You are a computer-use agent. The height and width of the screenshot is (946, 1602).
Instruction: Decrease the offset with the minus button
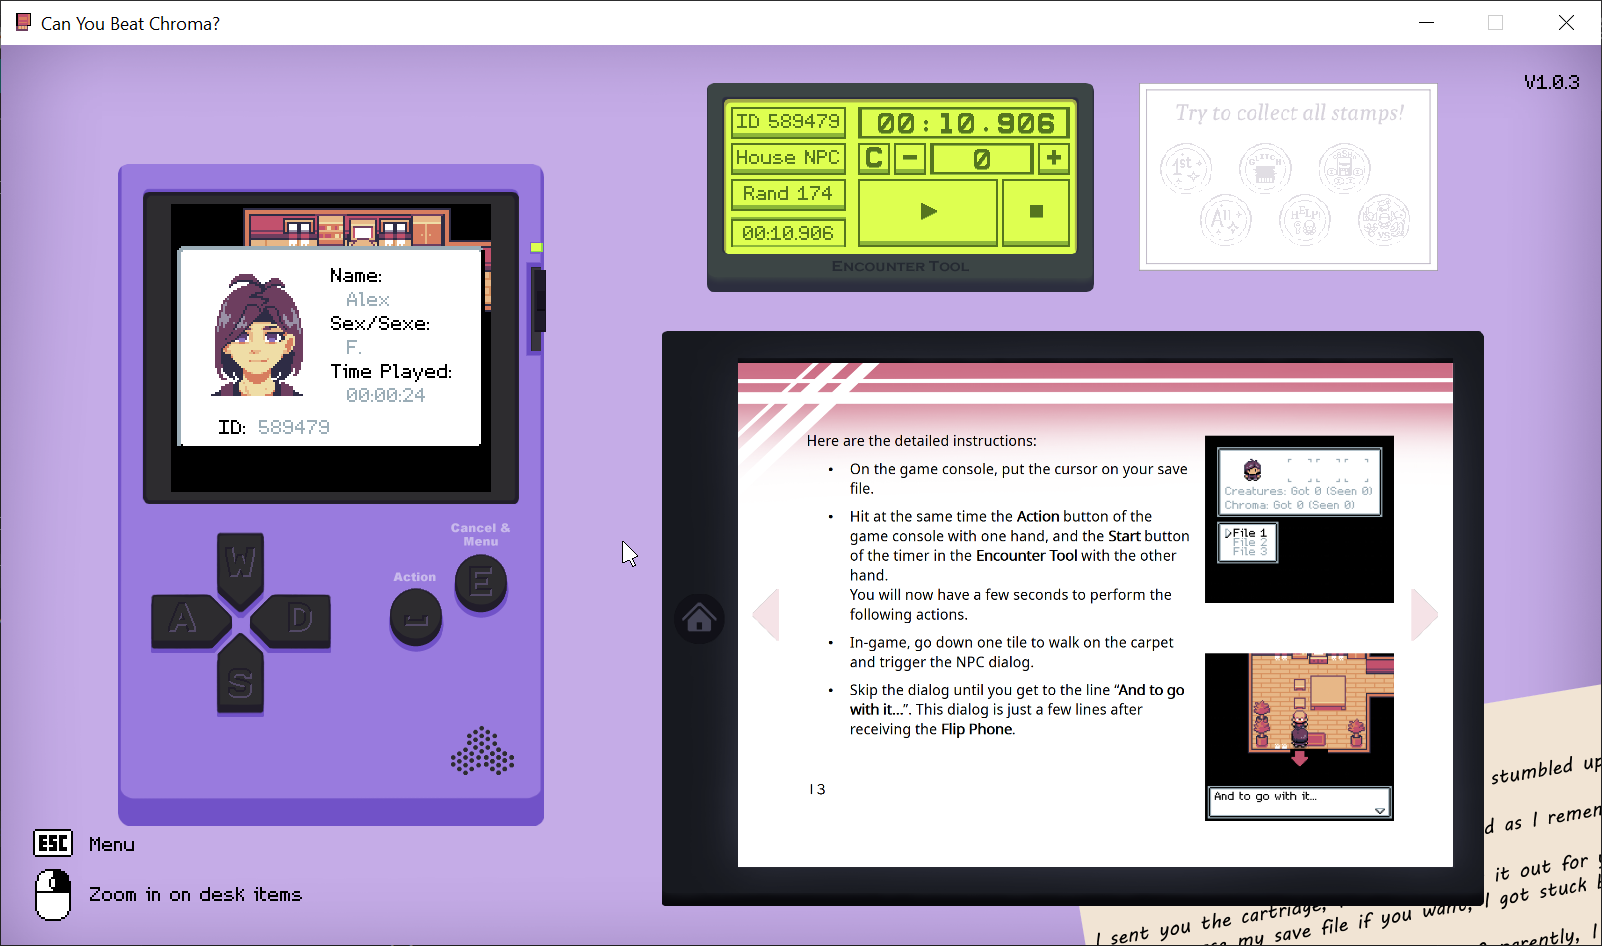910,158
